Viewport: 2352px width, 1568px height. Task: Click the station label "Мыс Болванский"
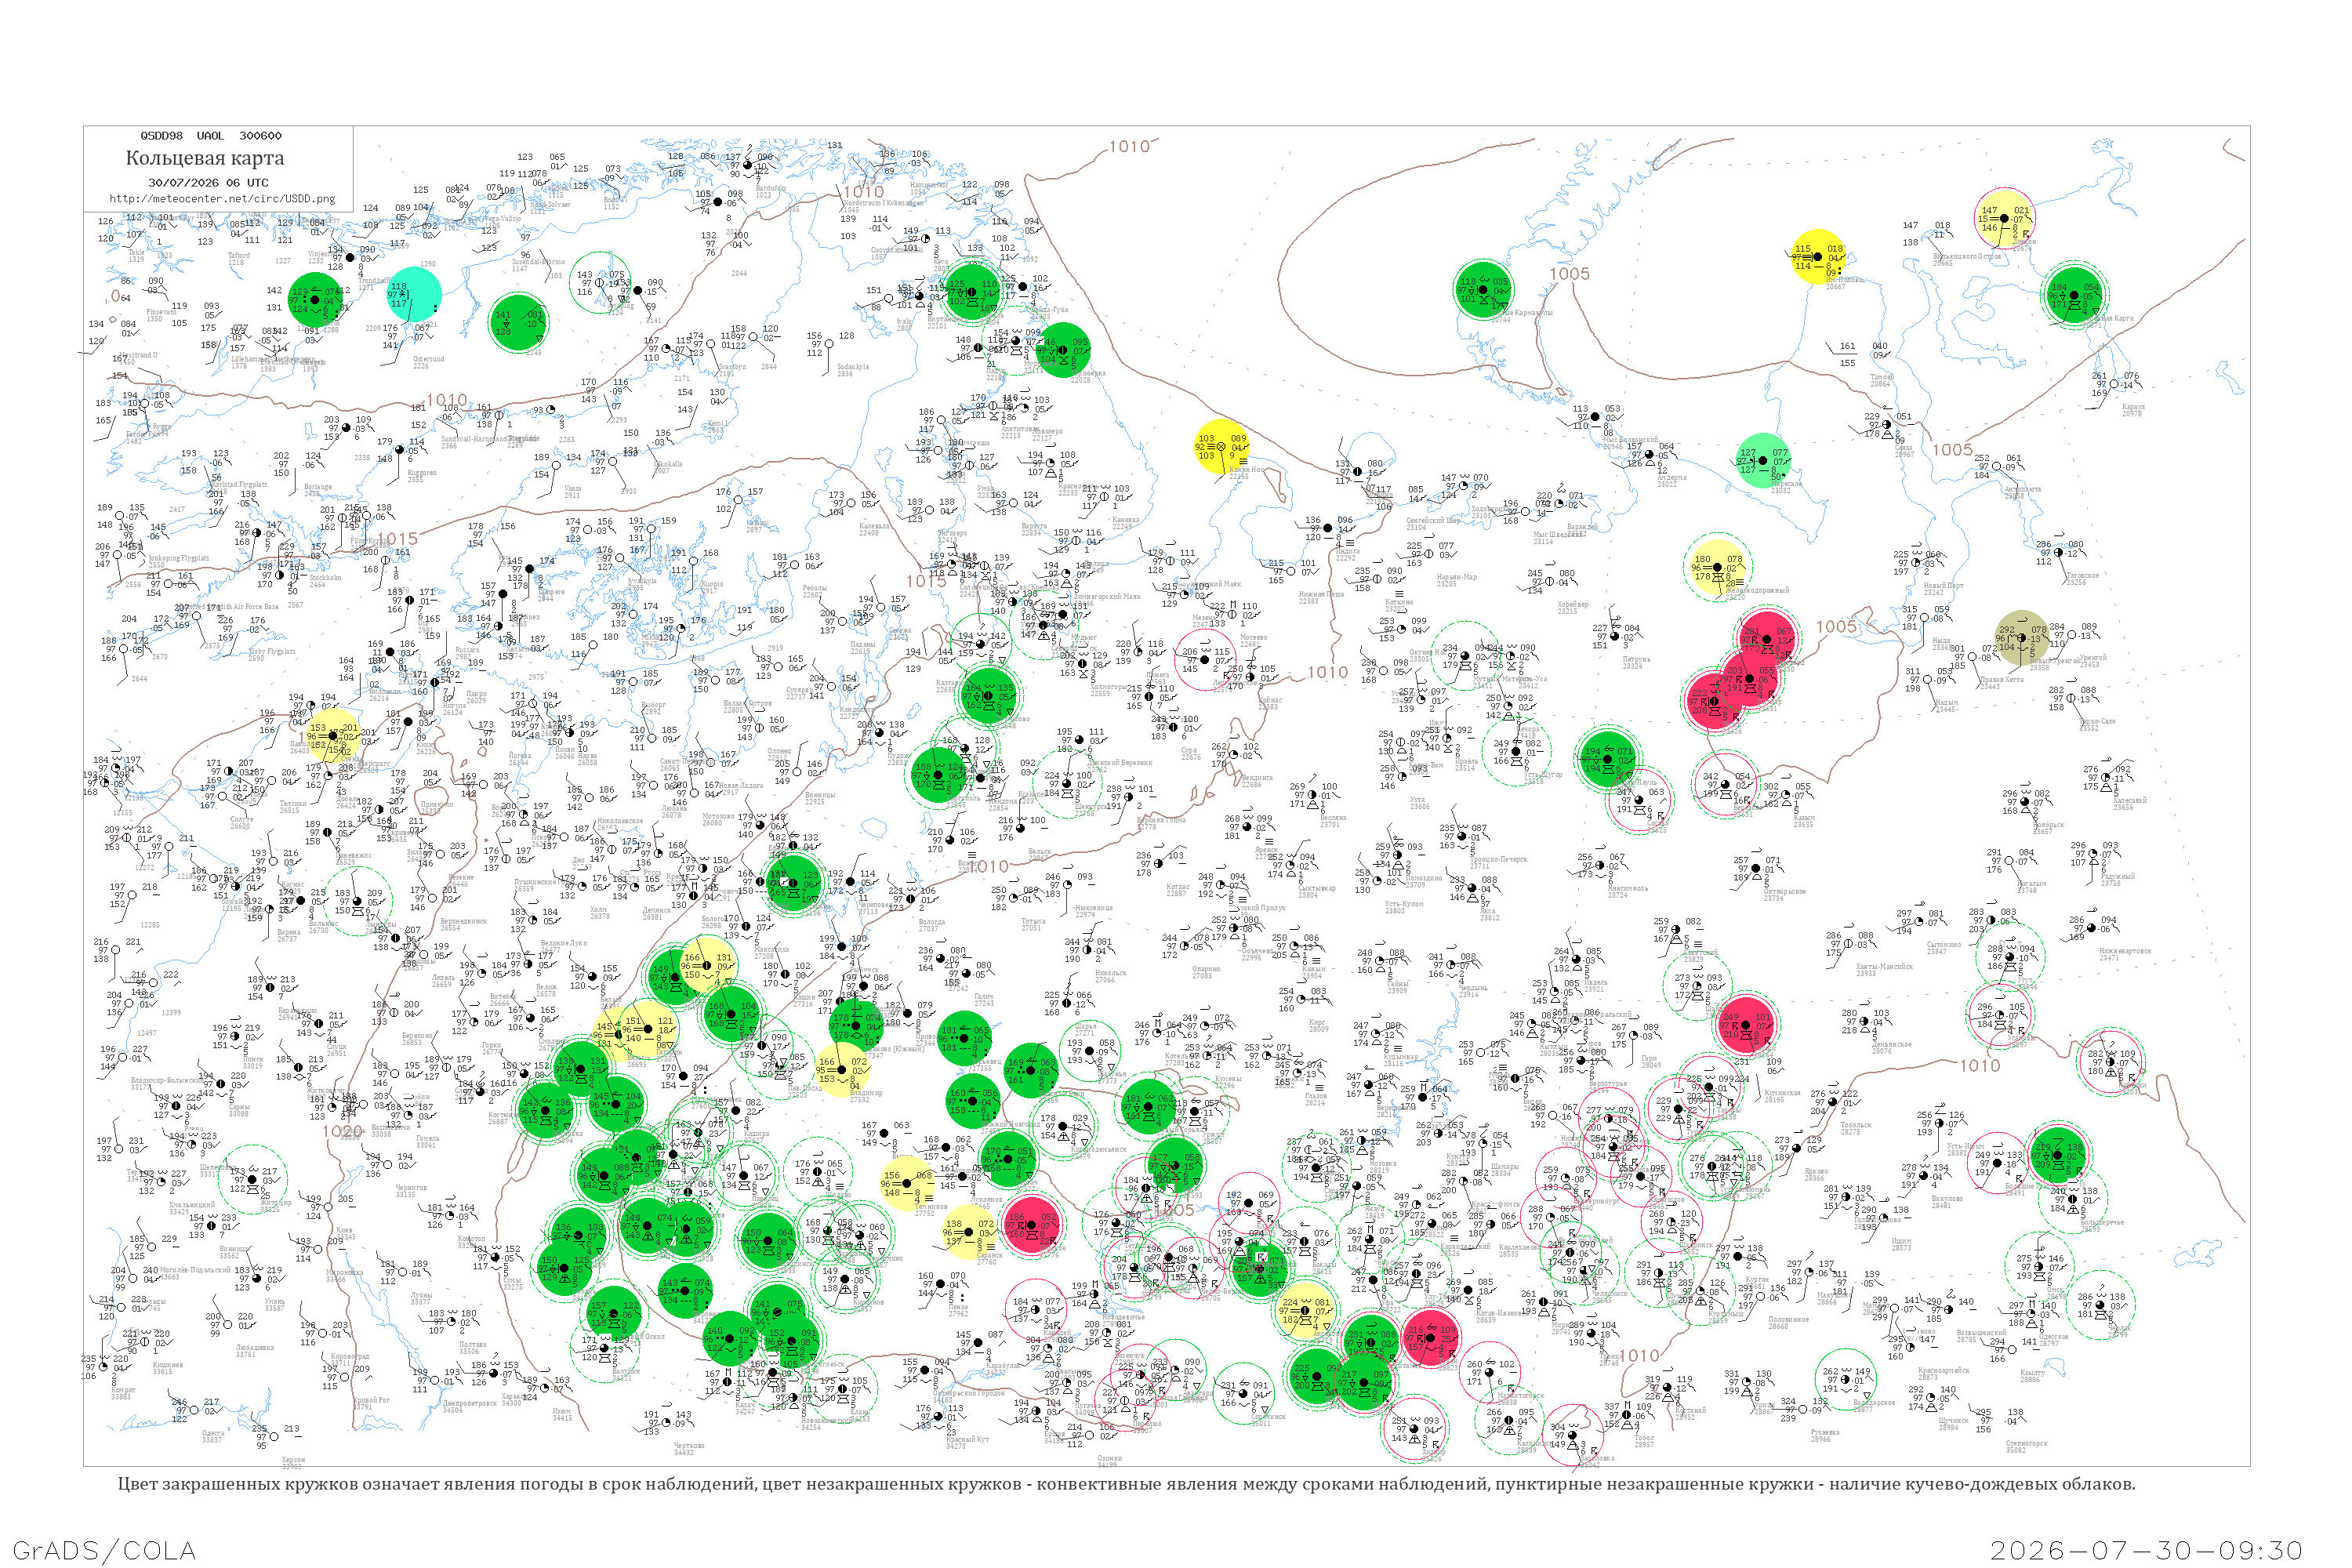pos(1630,440)
